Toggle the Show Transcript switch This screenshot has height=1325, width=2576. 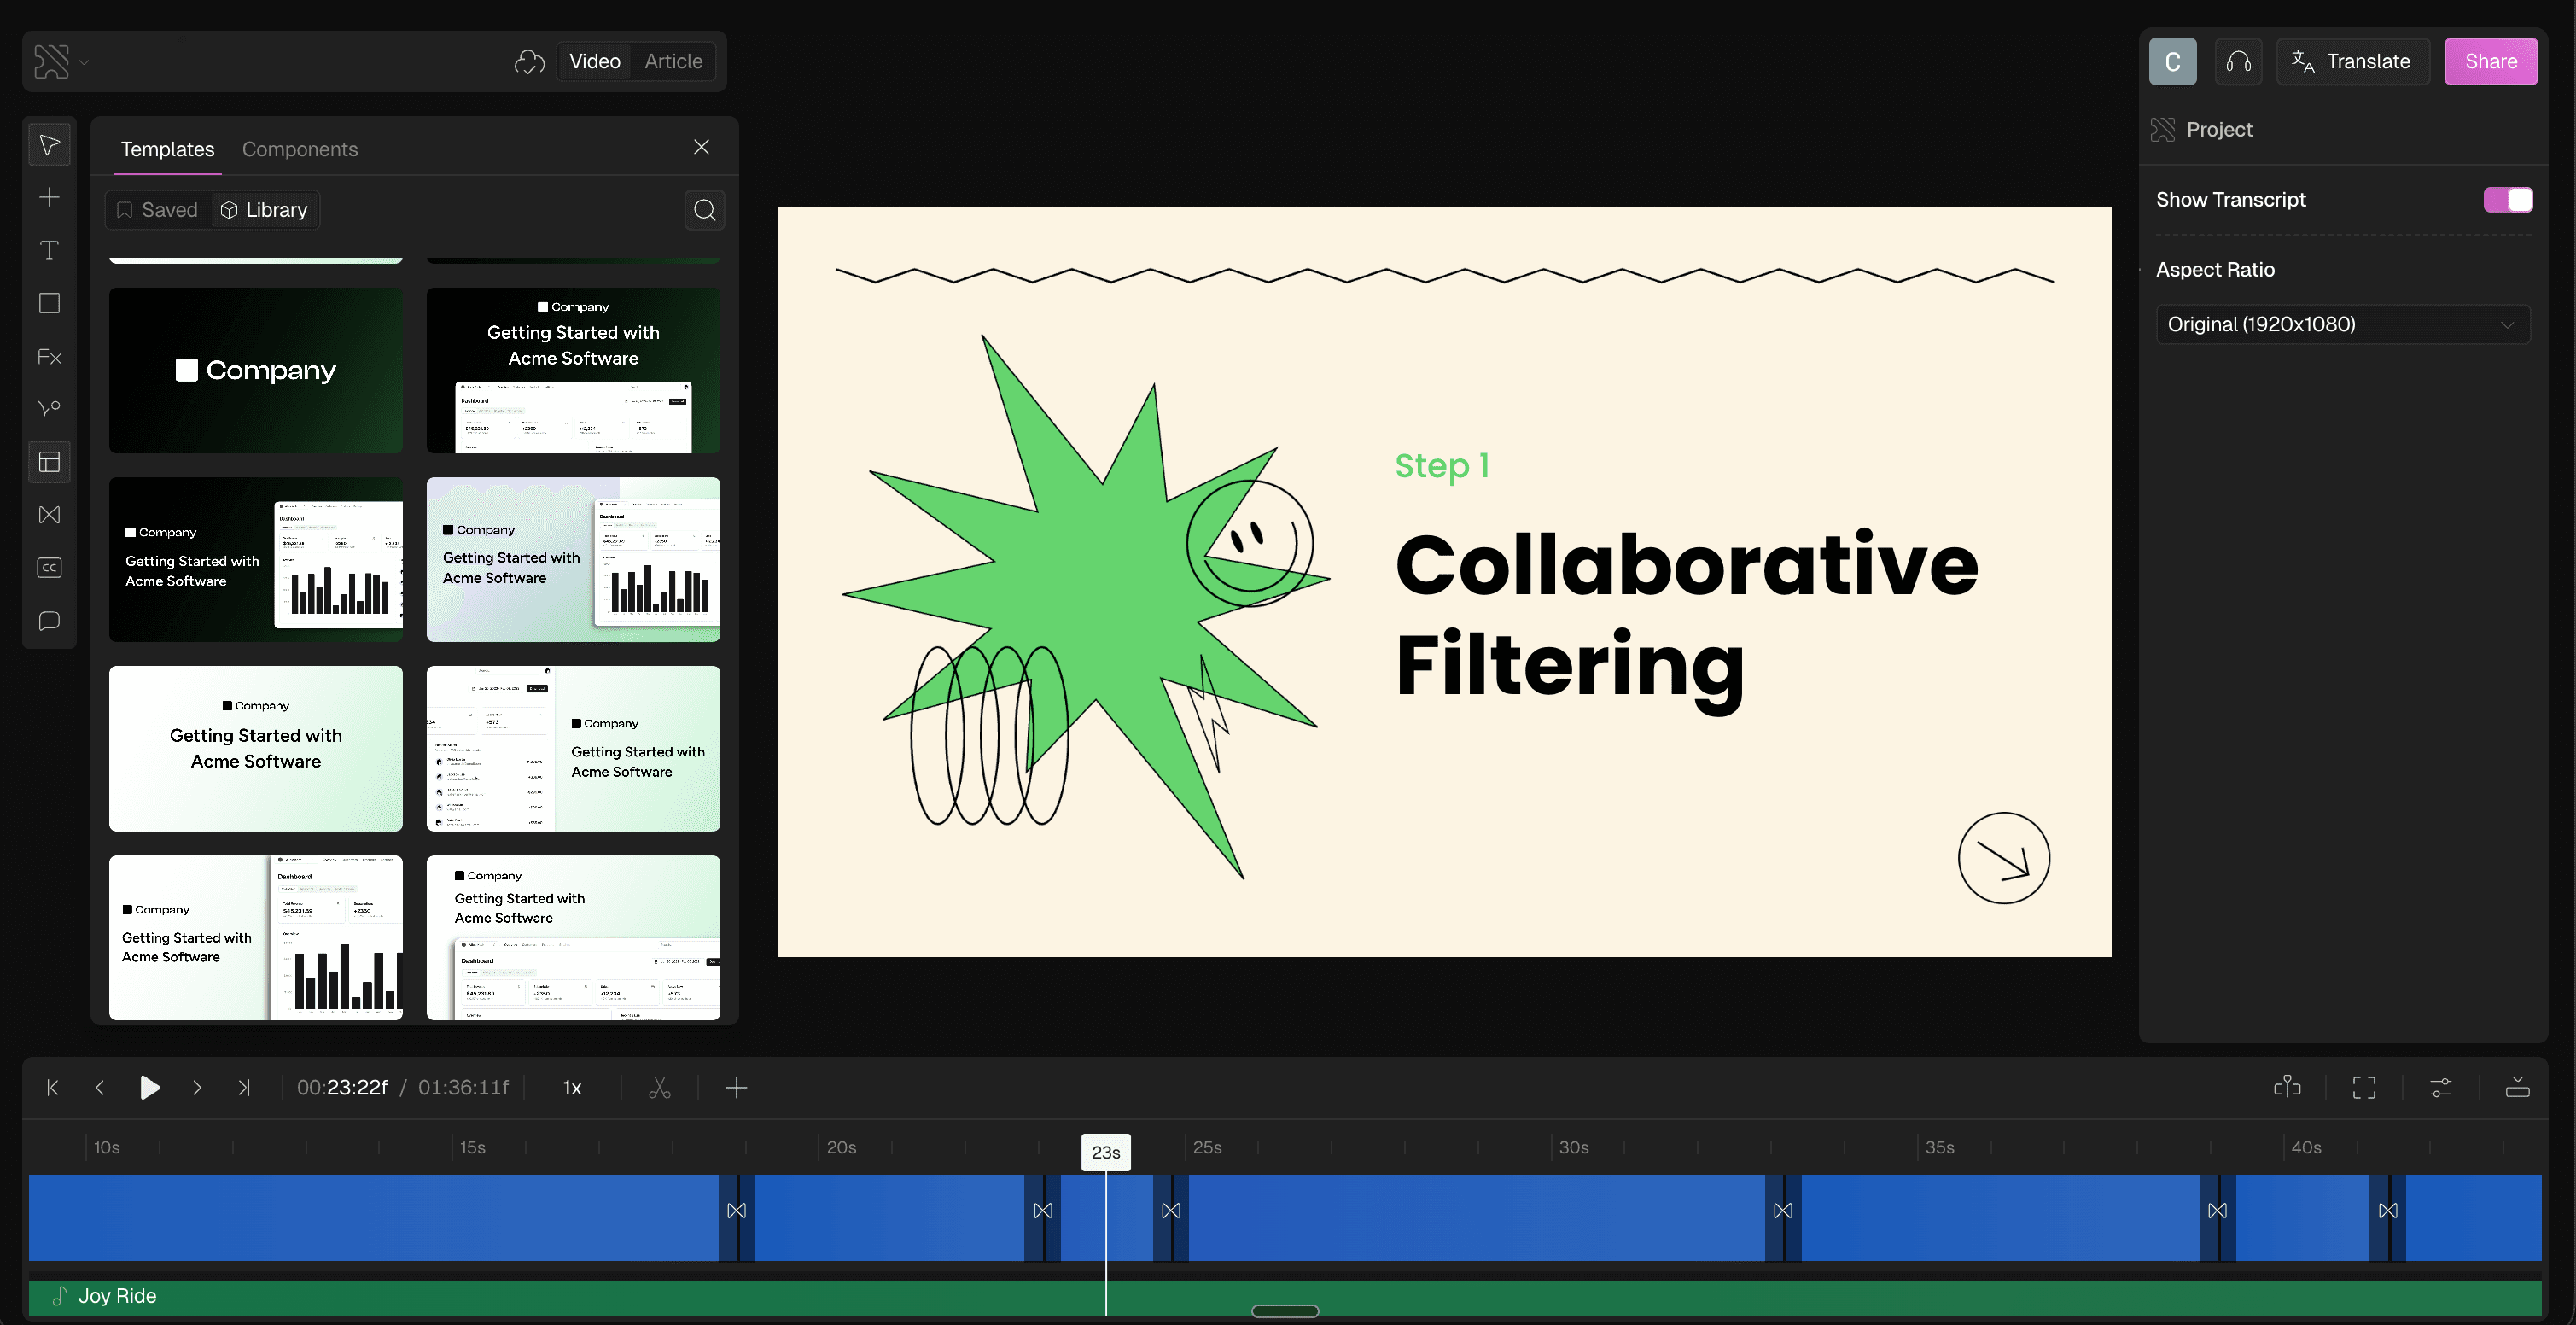coord(2507,200)
